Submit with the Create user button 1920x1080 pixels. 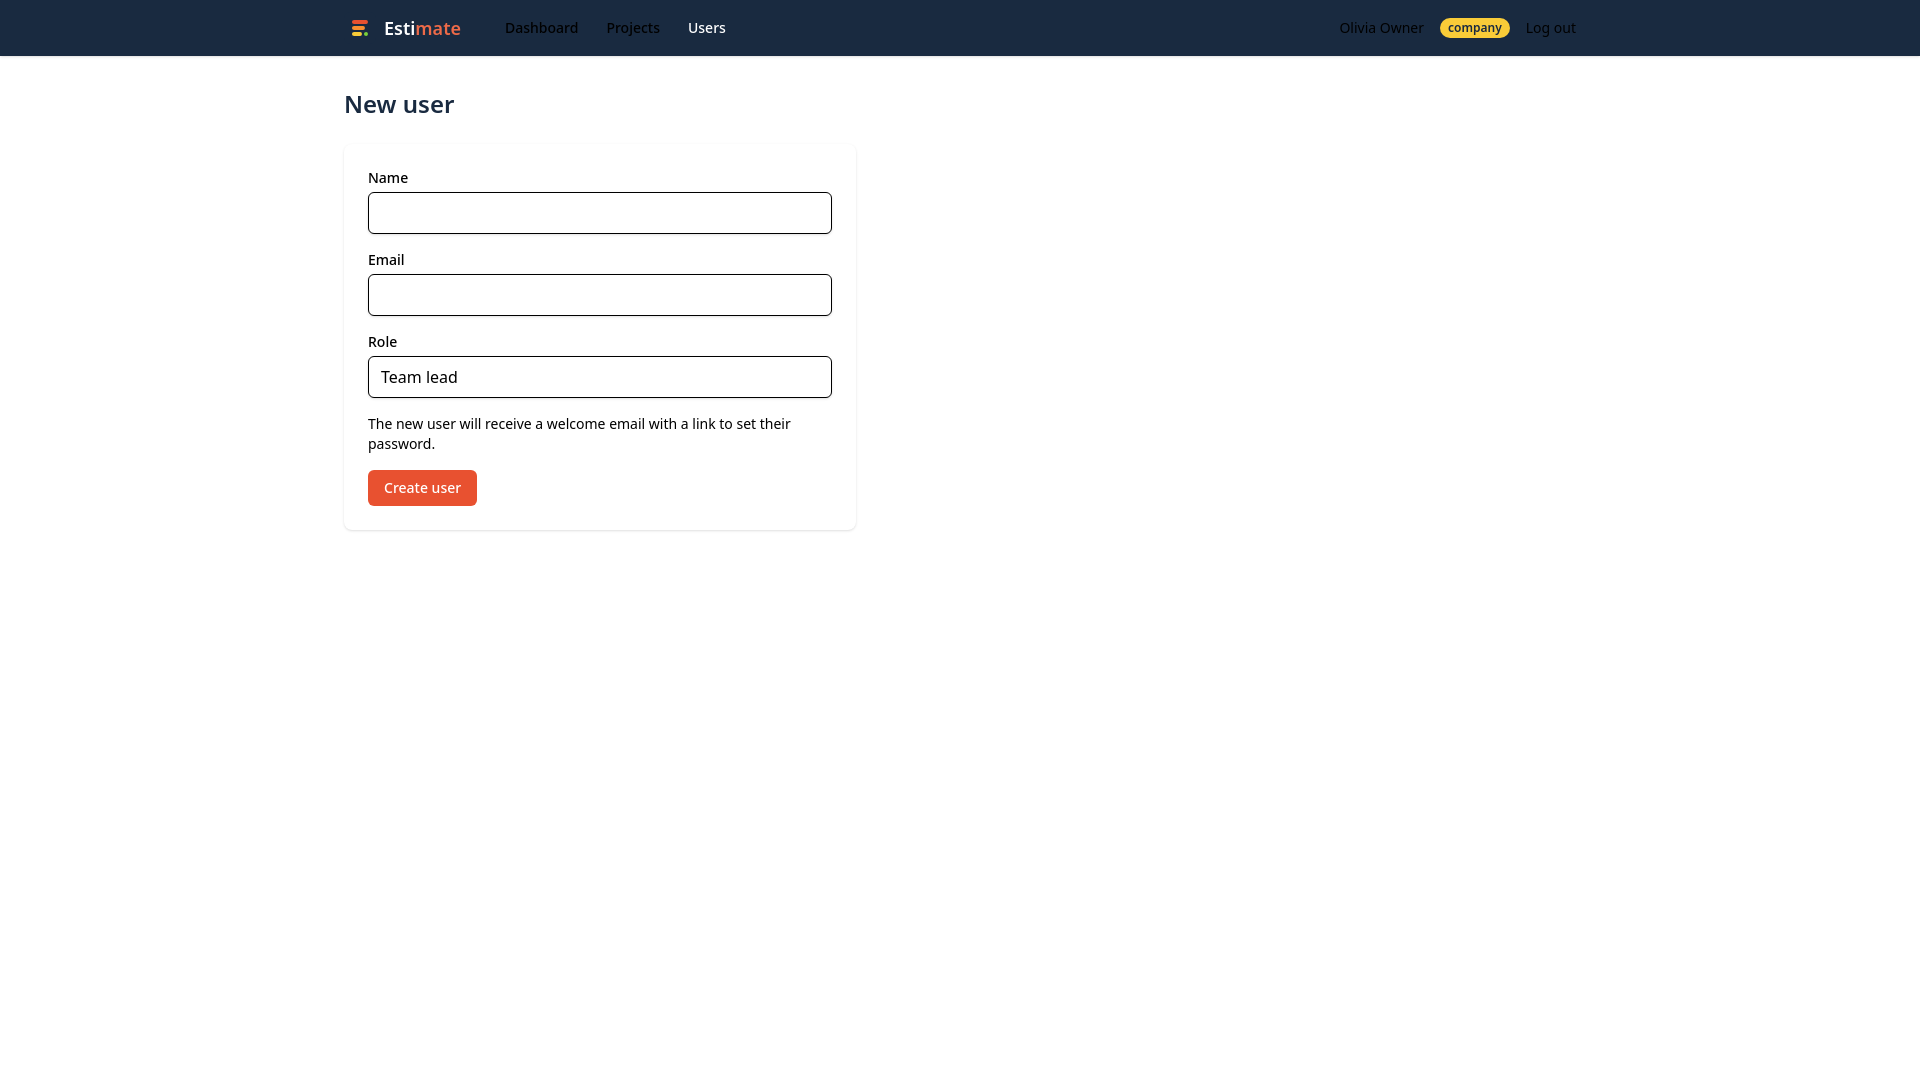tap(422, 488)
